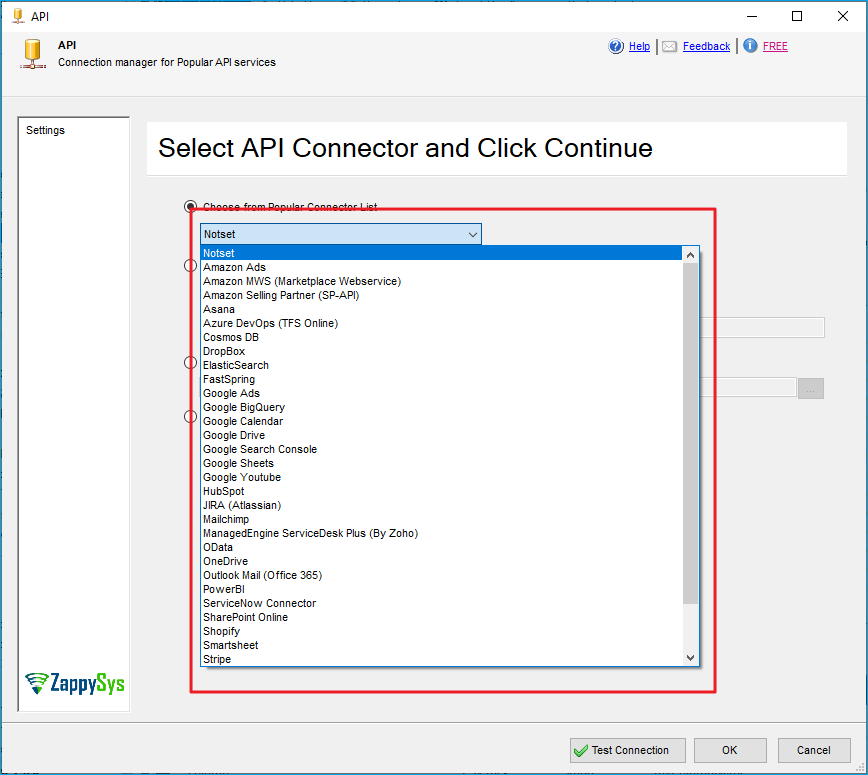Pick Google Ads from the list
Viewport: 868px width, 775px height.
pos(441,393)
